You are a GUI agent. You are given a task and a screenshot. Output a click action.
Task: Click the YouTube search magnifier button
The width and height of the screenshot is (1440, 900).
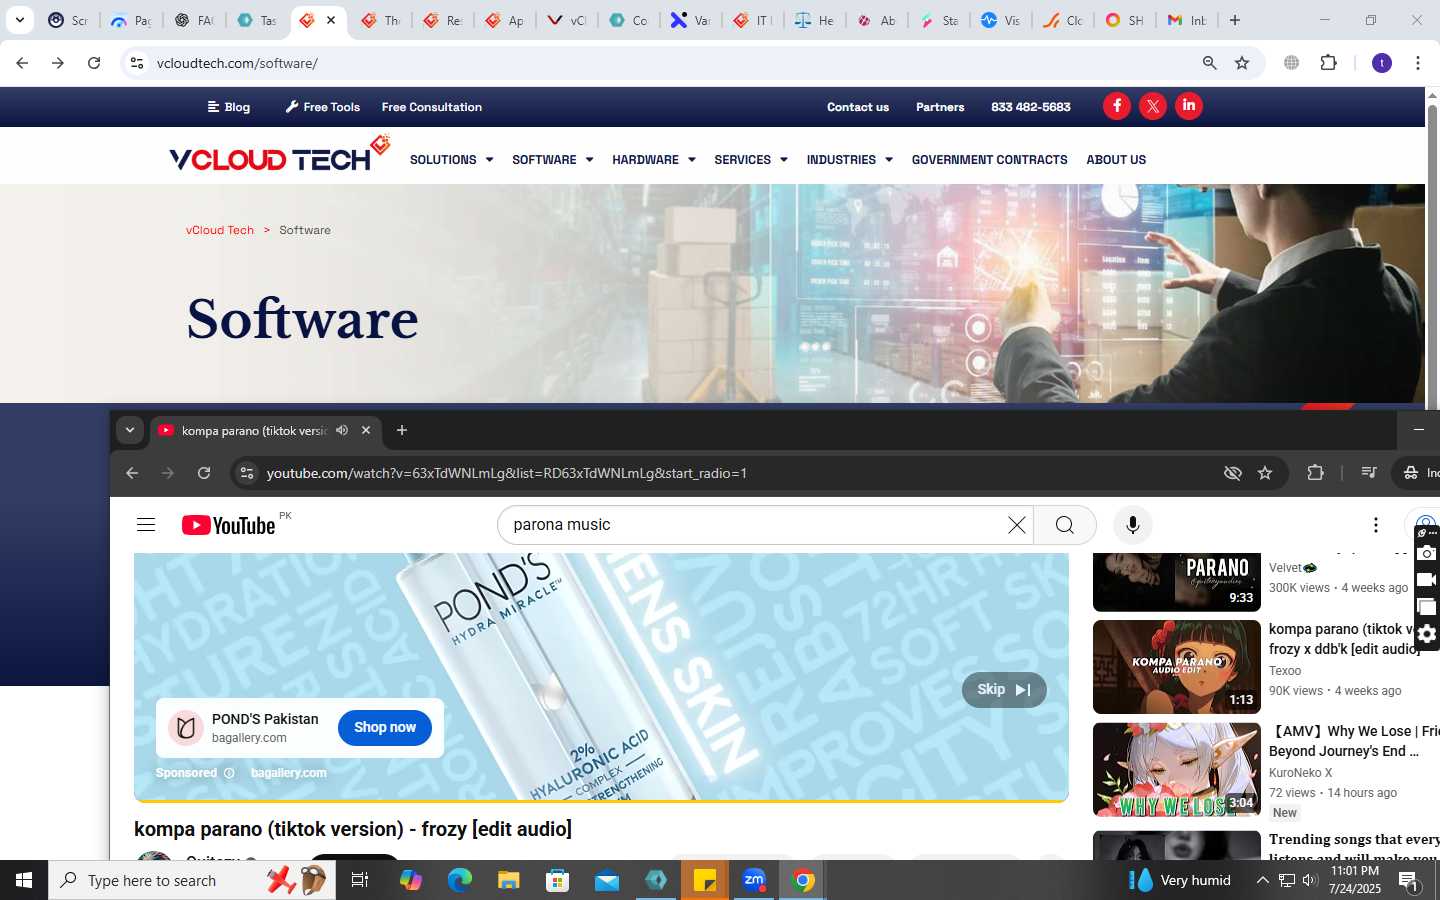point(1064,525)
